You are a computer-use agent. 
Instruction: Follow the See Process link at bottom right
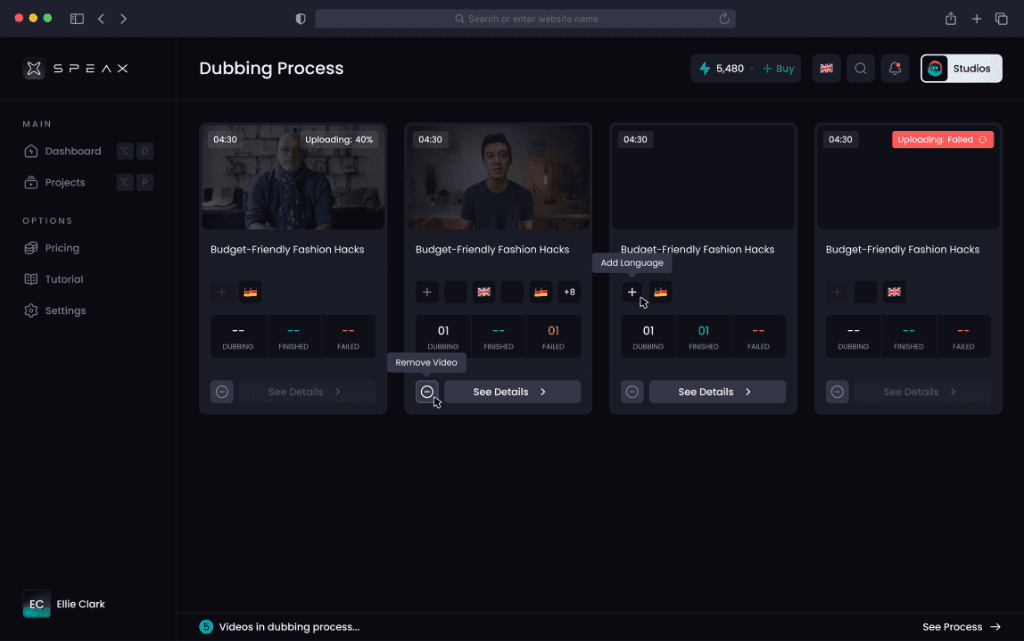coord(961,626)
